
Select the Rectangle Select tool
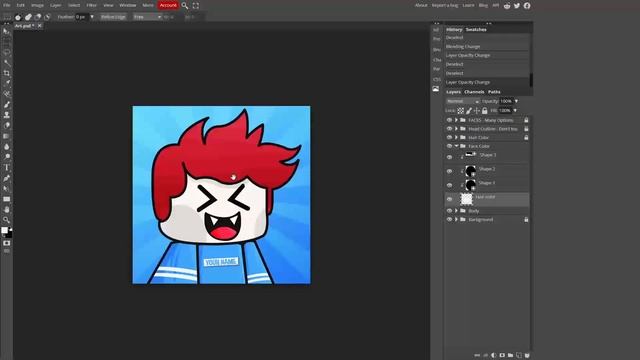(6, 42)
